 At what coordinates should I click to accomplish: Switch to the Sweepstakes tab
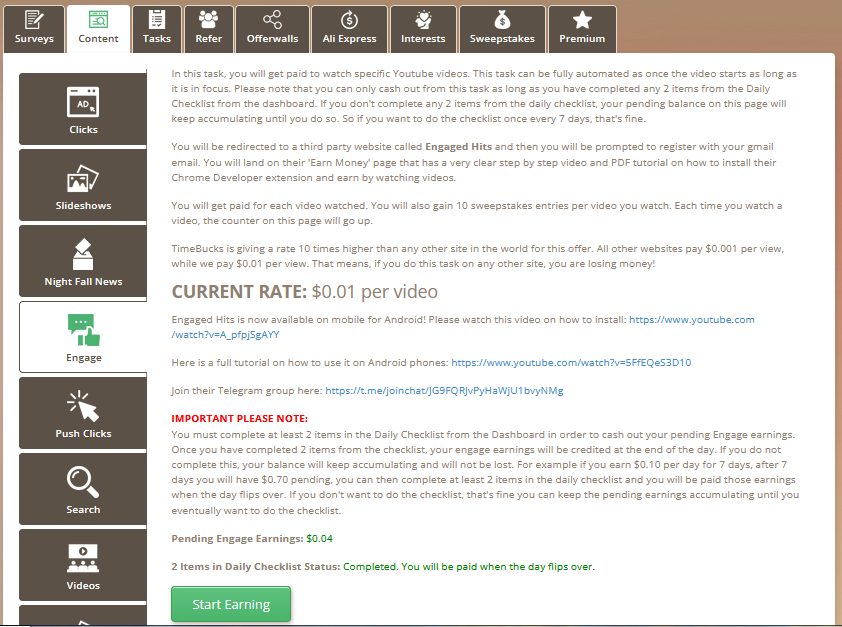[x=502, y=28]
